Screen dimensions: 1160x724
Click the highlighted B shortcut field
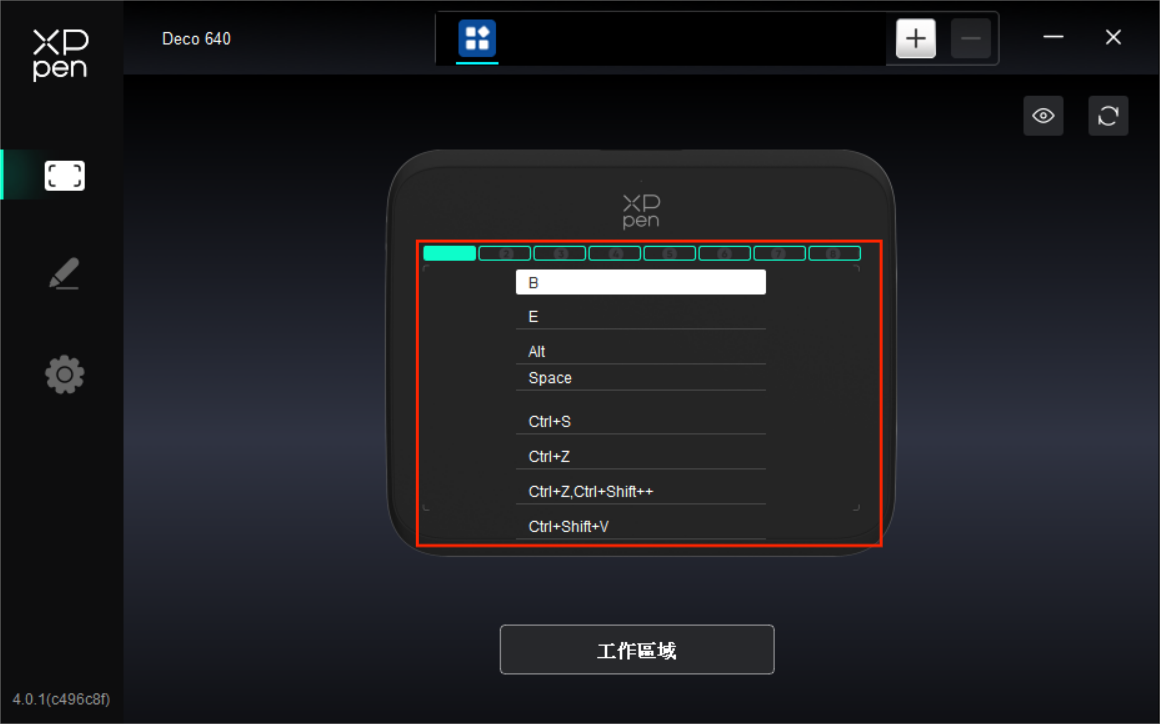pos(640,283)
